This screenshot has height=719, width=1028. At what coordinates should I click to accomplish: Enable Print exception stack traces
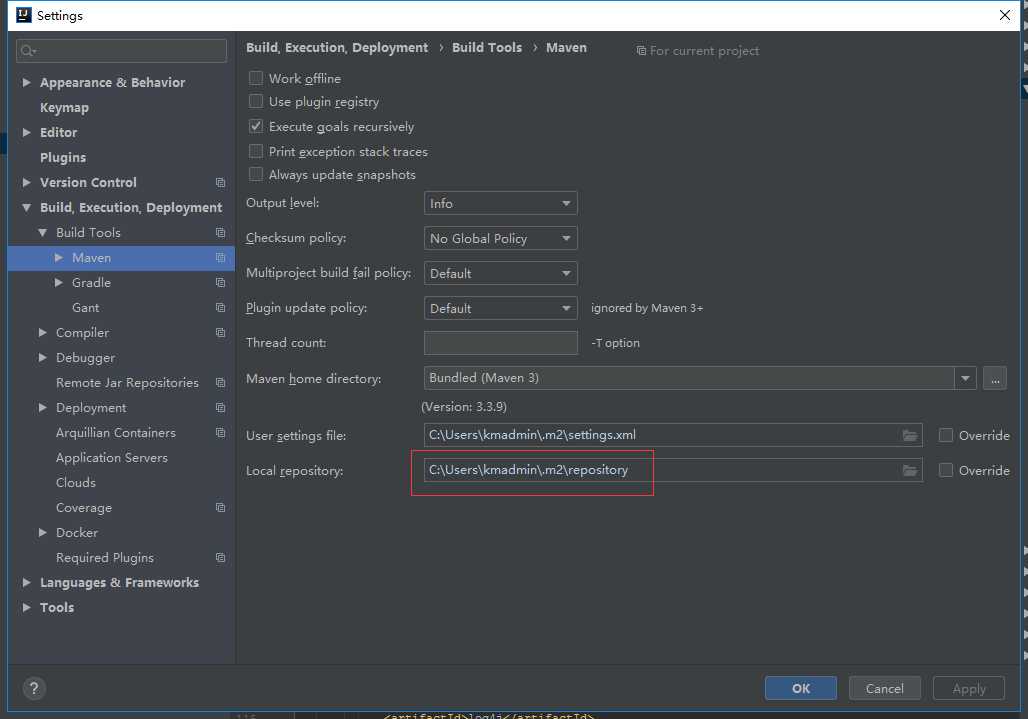point(256,151)
